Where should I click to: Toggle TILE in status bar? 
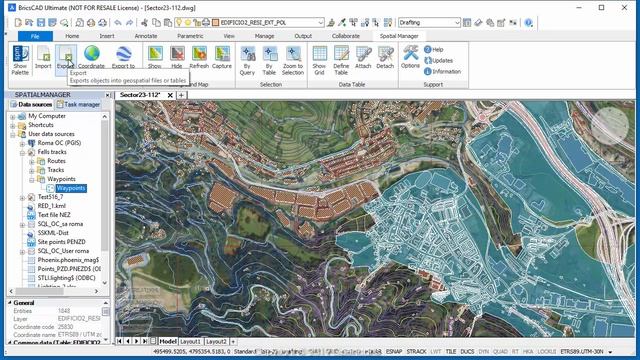(451, 351)
